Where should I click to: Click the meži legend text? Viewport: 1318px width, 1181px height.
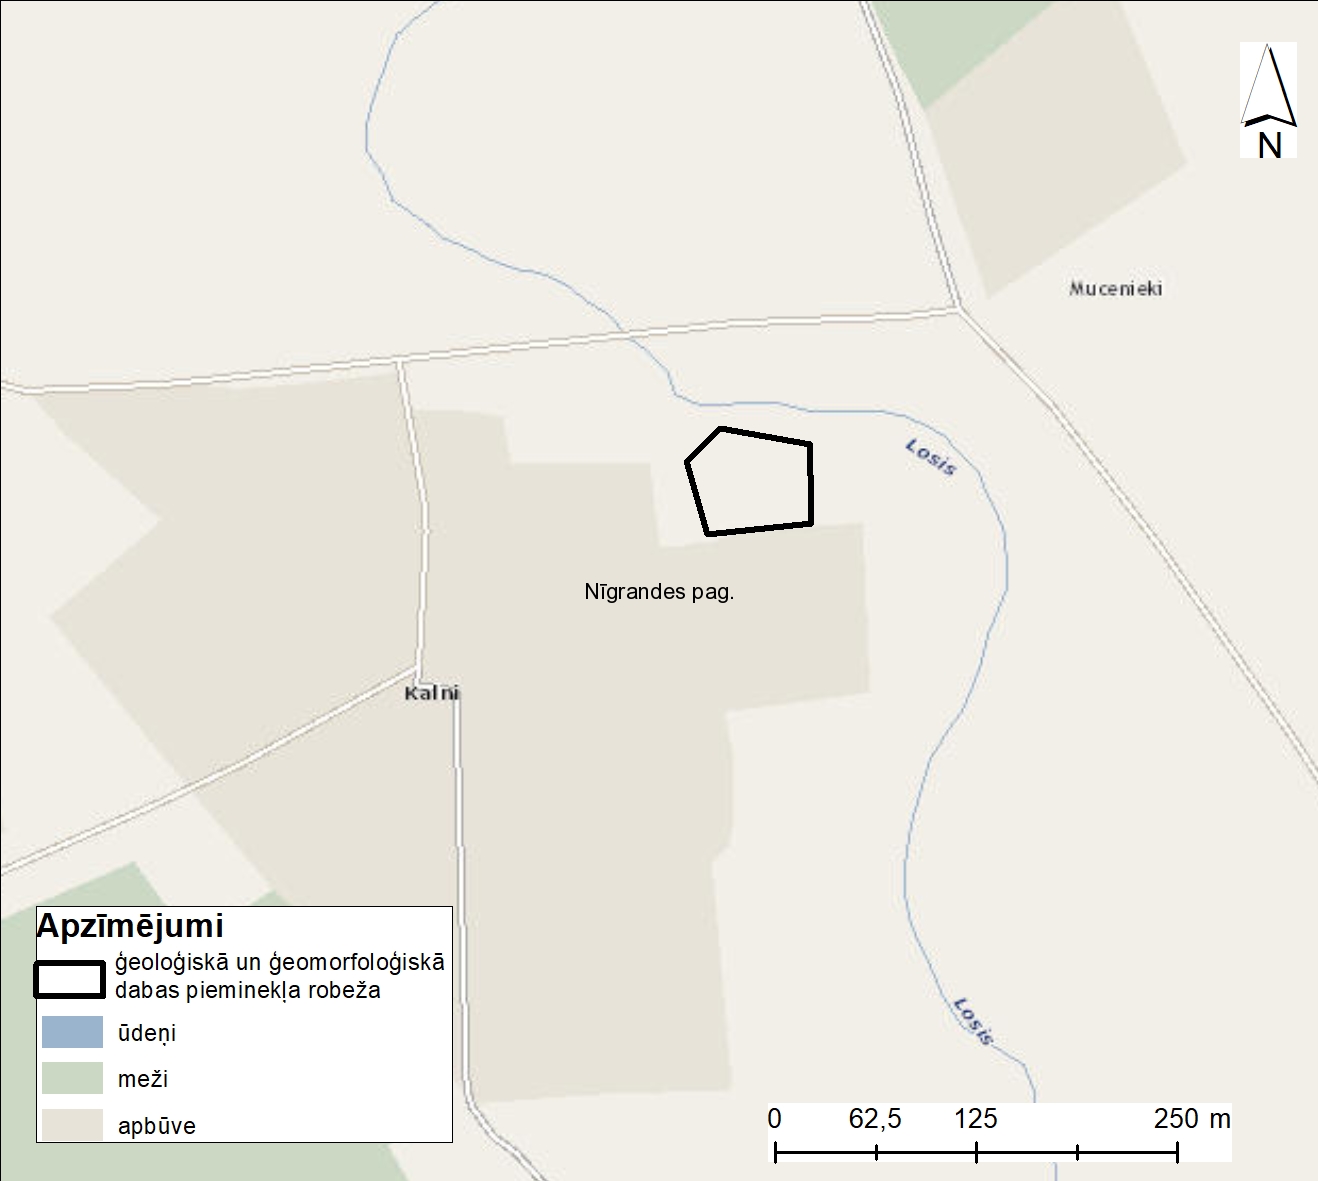pyautogui.click(x=143, y=1079)
